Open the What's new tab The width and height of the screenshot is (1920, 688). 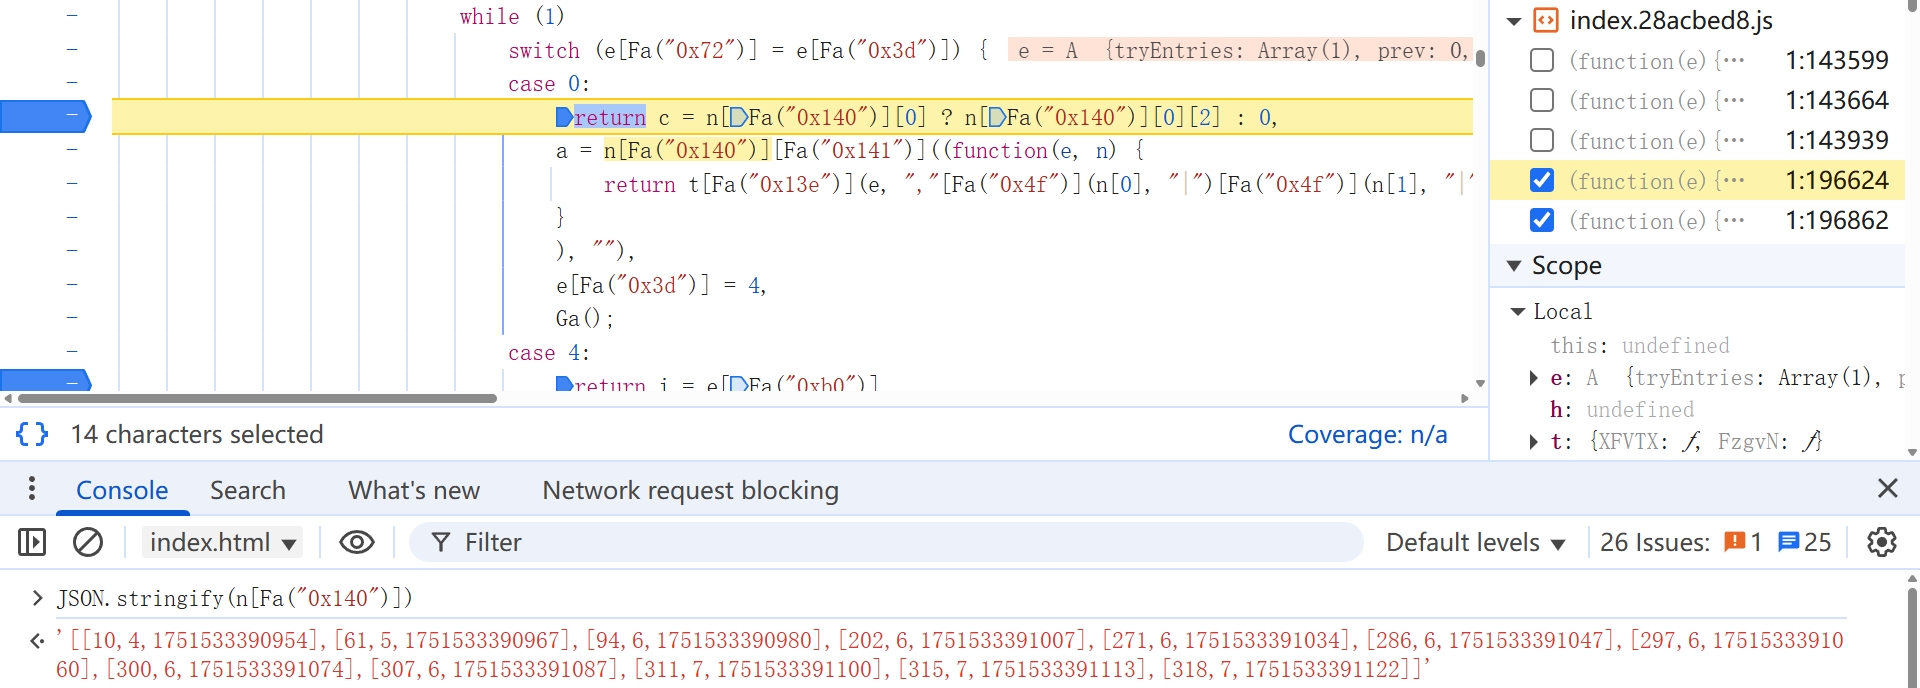tap(414, 490)
